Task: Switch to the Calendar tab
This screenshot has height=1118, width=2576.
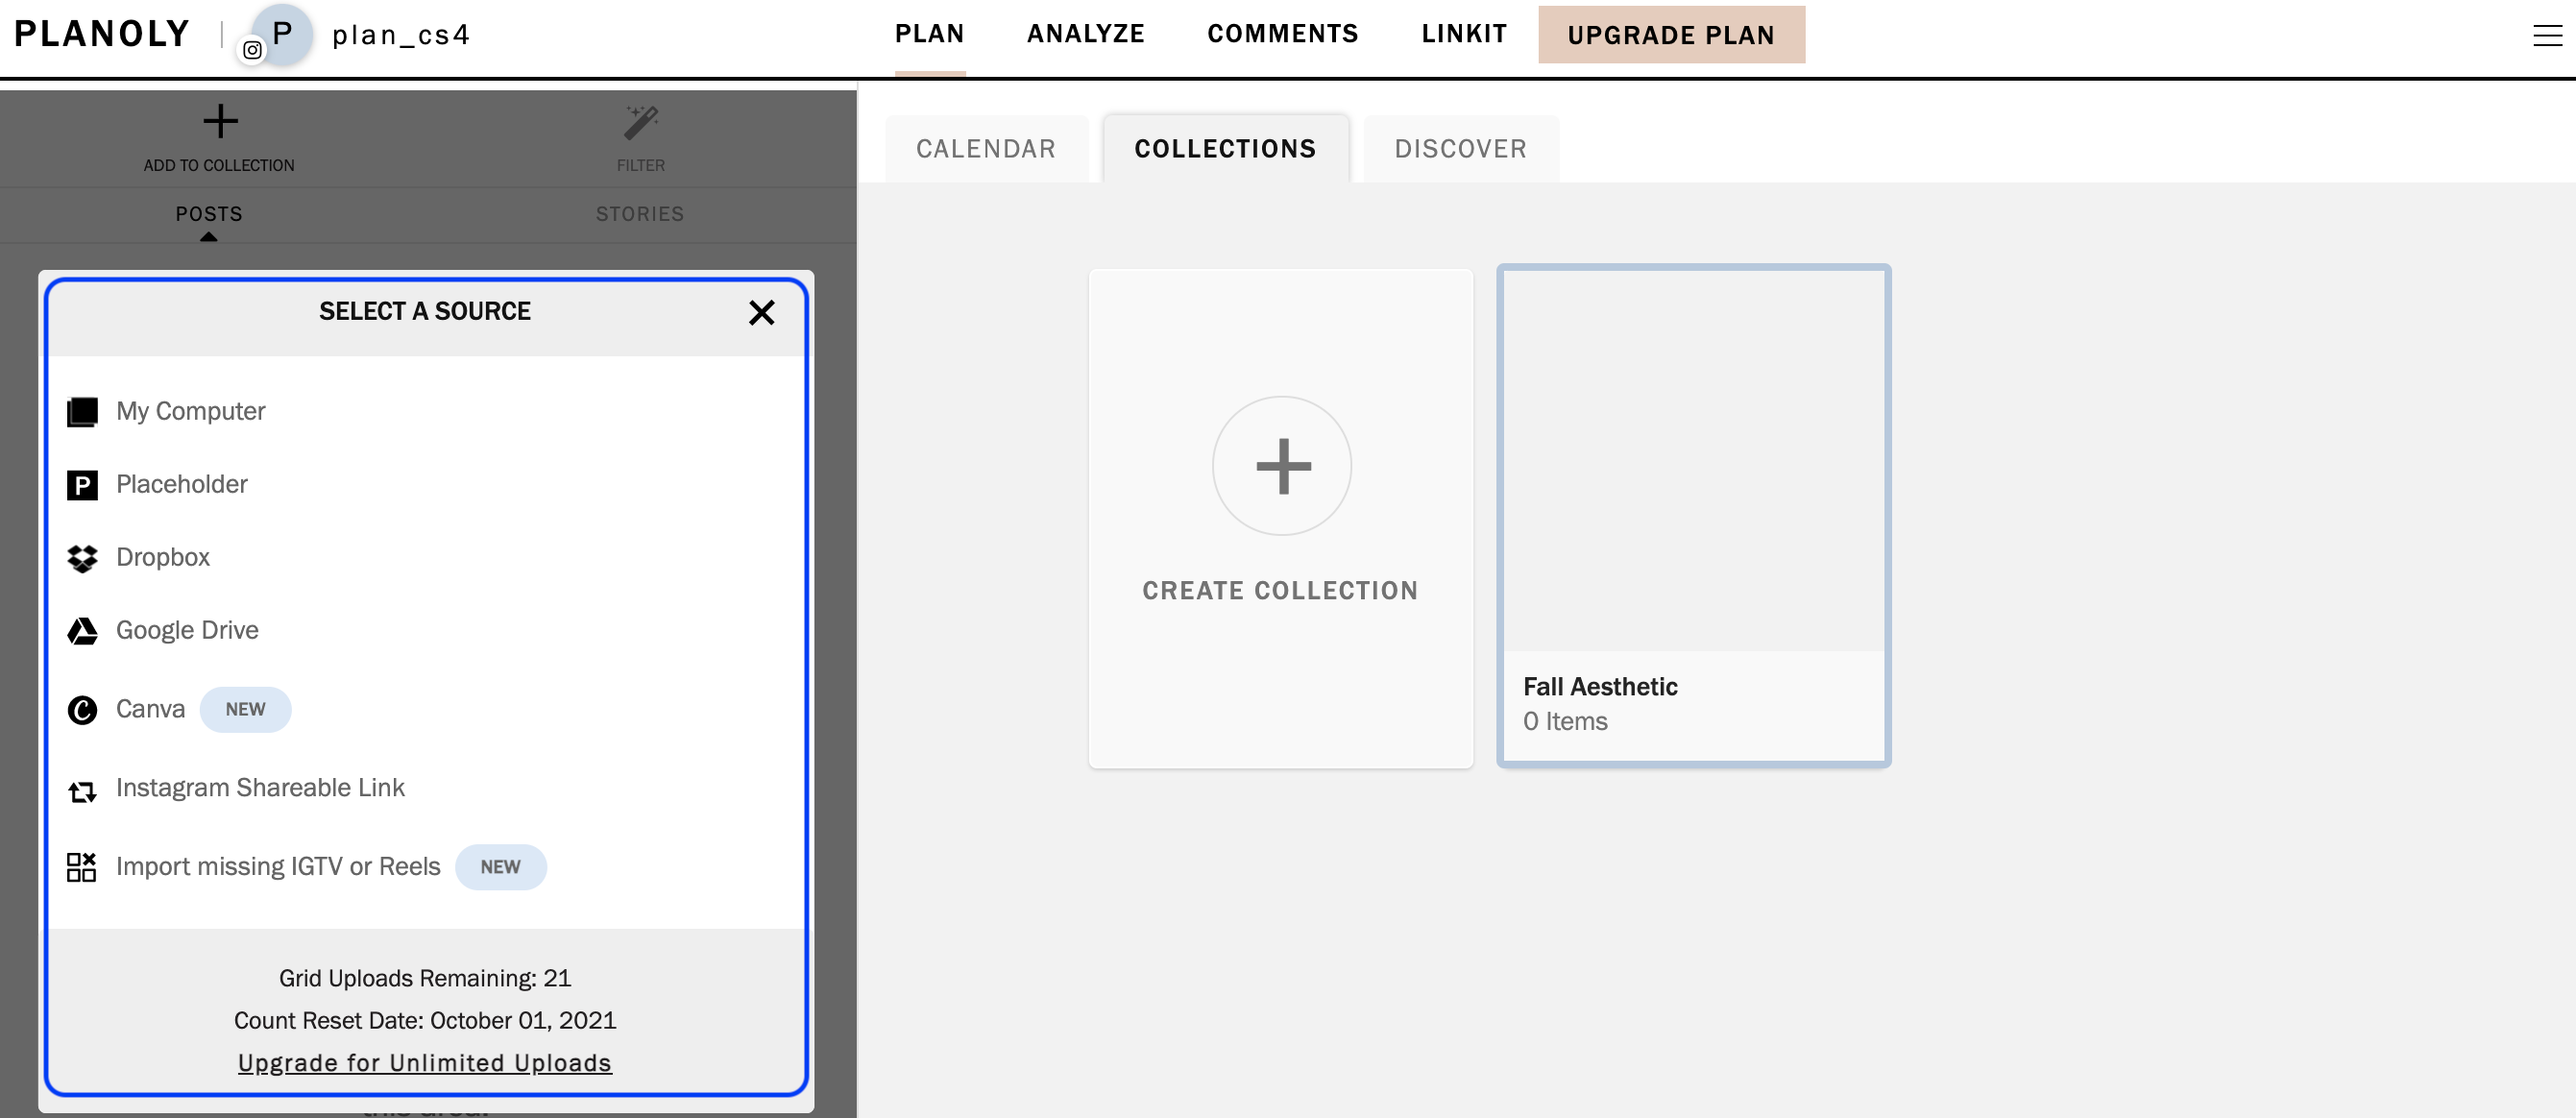Action: (x=986, y=149)
